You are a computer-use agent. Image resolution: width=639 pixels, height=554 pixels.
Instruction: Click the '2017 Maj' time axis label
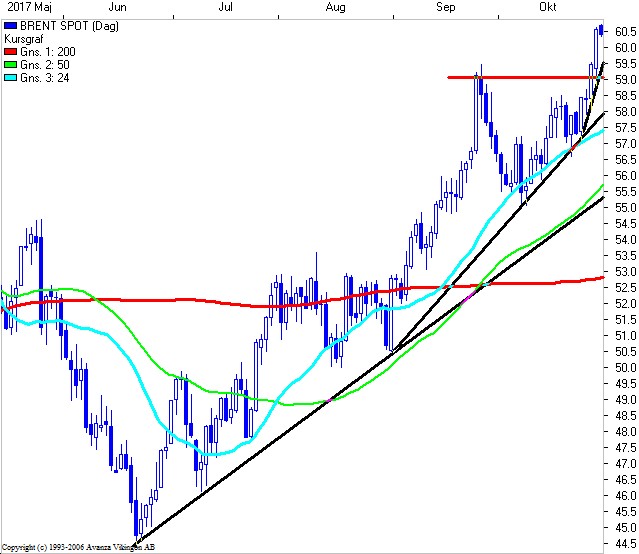(x=29, y=7)
